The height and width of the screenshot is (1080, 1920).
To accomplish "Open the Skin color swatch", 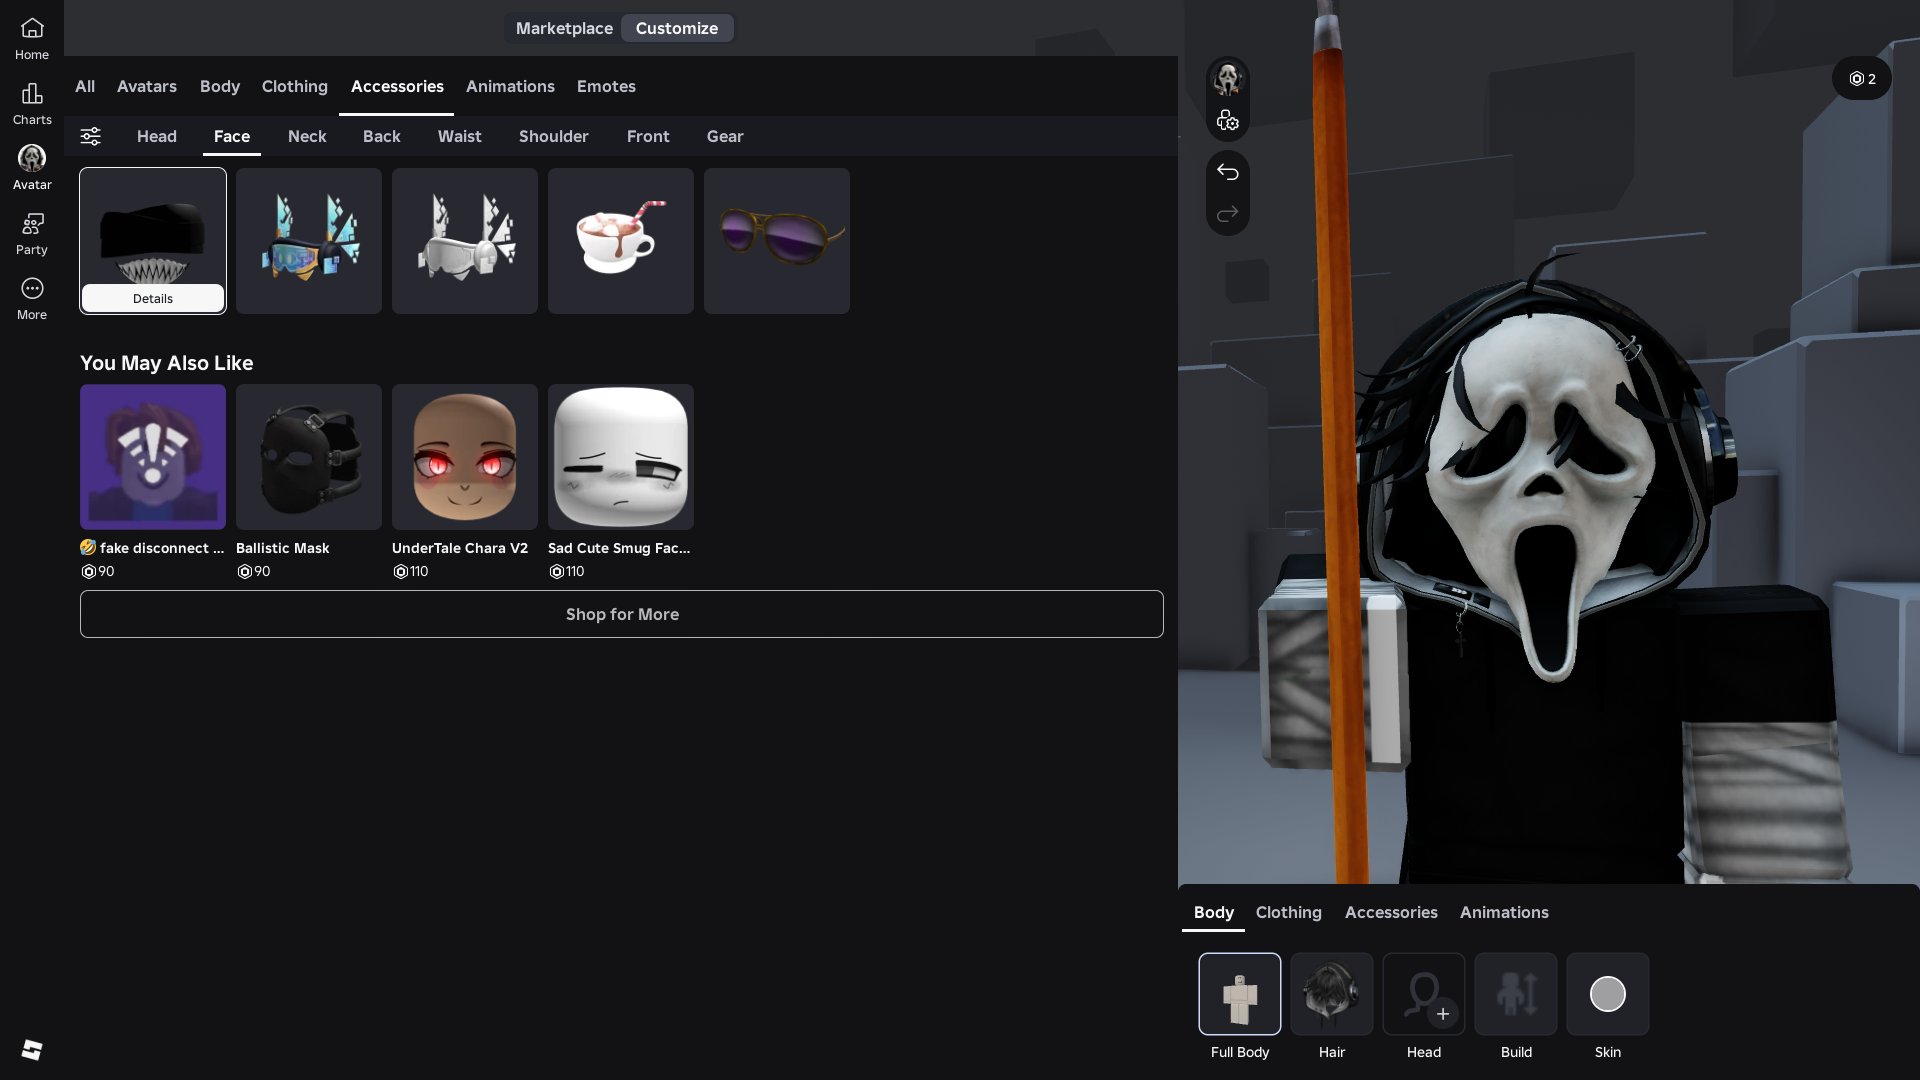I will [1607, 994].
